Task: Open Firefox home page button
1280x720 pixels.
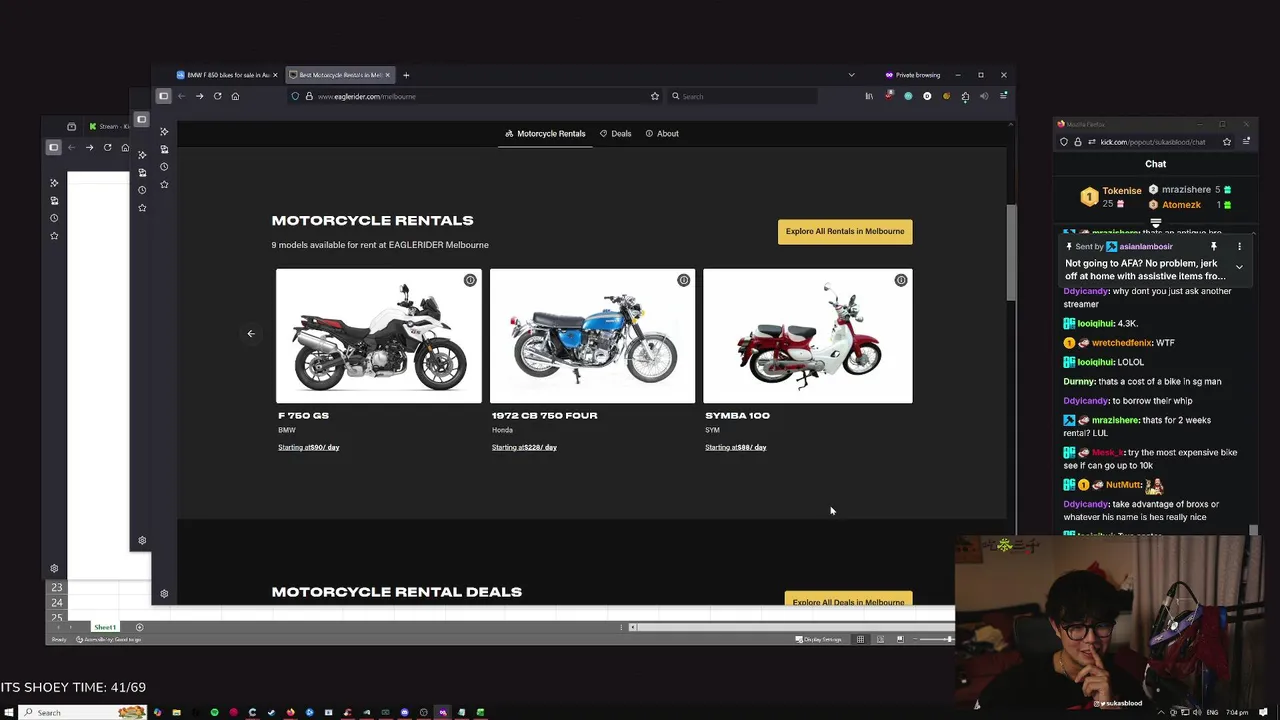Action: pyautogui.click(x=235, y=96)
